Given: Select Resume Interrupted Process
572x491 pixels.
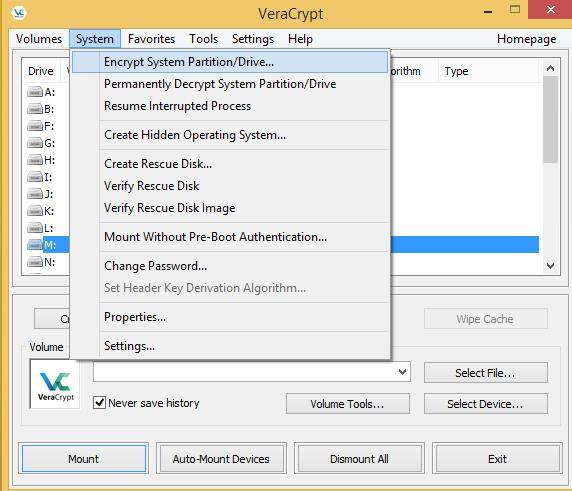Looking at the screenshot, I should (230, 106).
